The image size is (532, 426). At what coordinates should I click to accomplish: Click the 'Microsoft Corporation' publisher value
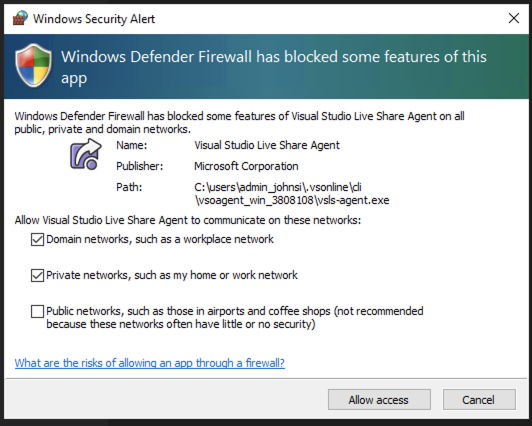(246, 166)
